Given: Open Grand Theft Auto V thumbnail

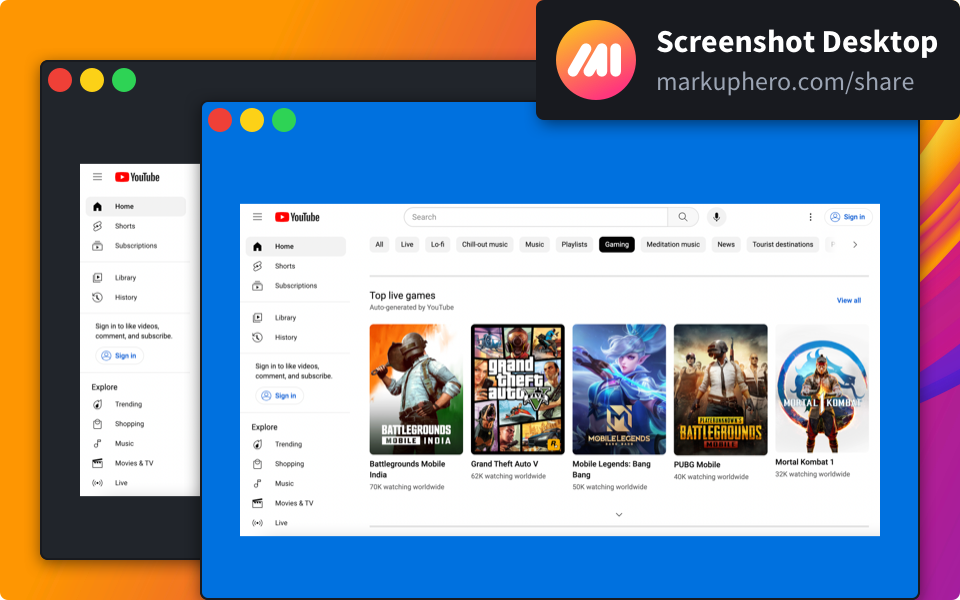Looking at the screenshot, I should click(517, 389).
